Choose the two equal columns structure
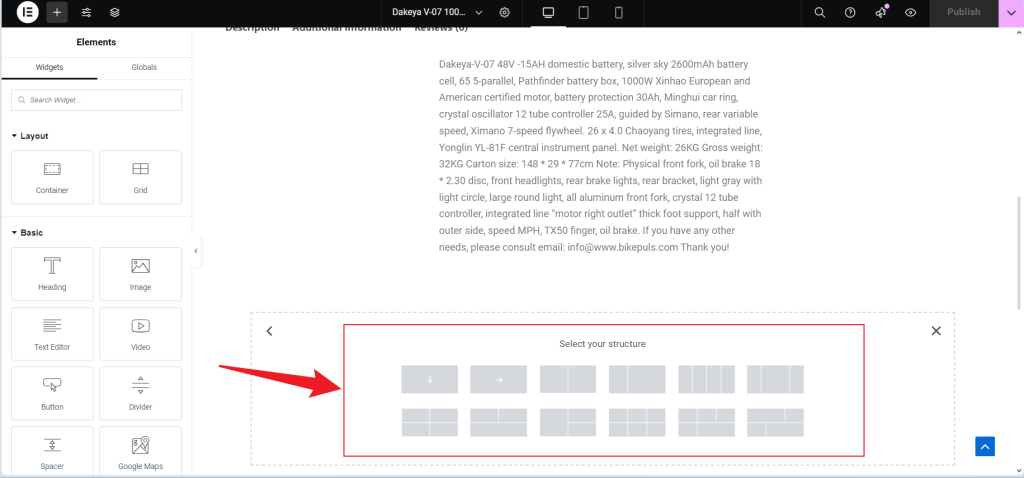The height and width of the screenshot is (478, 1024). pos(567,380)
